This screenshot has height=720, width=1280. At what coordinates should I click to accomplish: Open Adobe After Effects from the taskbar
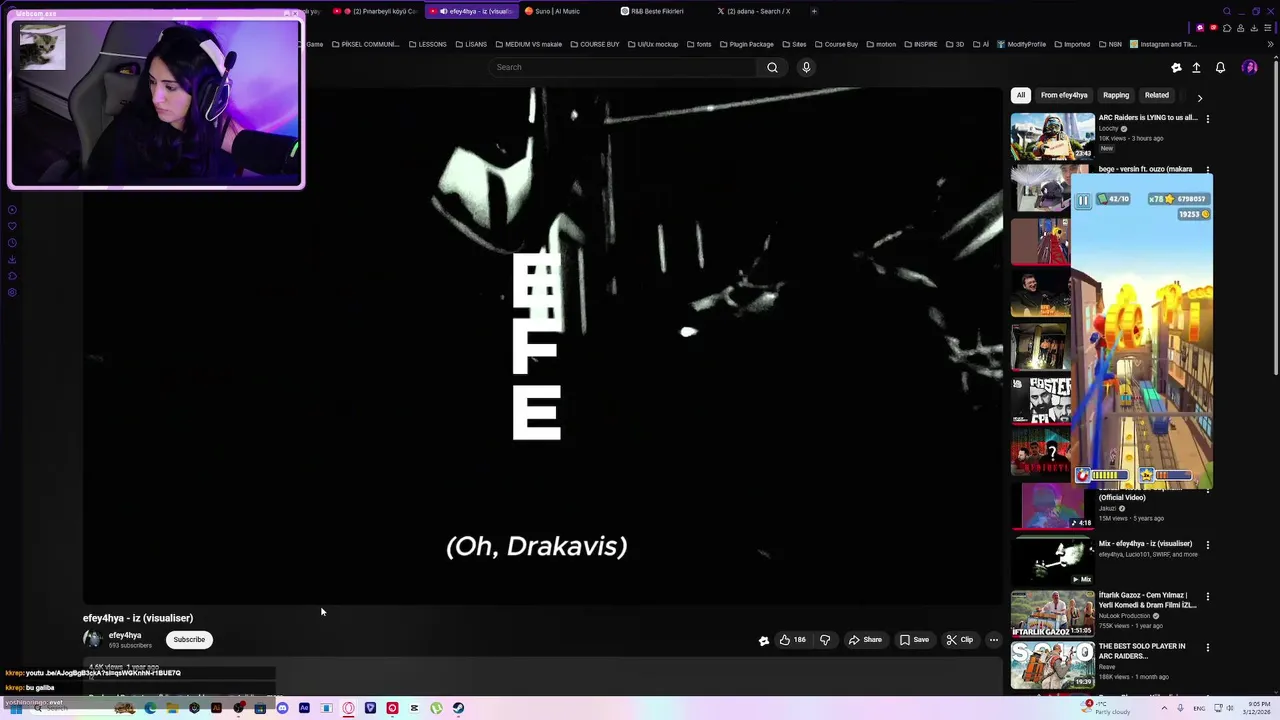point(304,708)
